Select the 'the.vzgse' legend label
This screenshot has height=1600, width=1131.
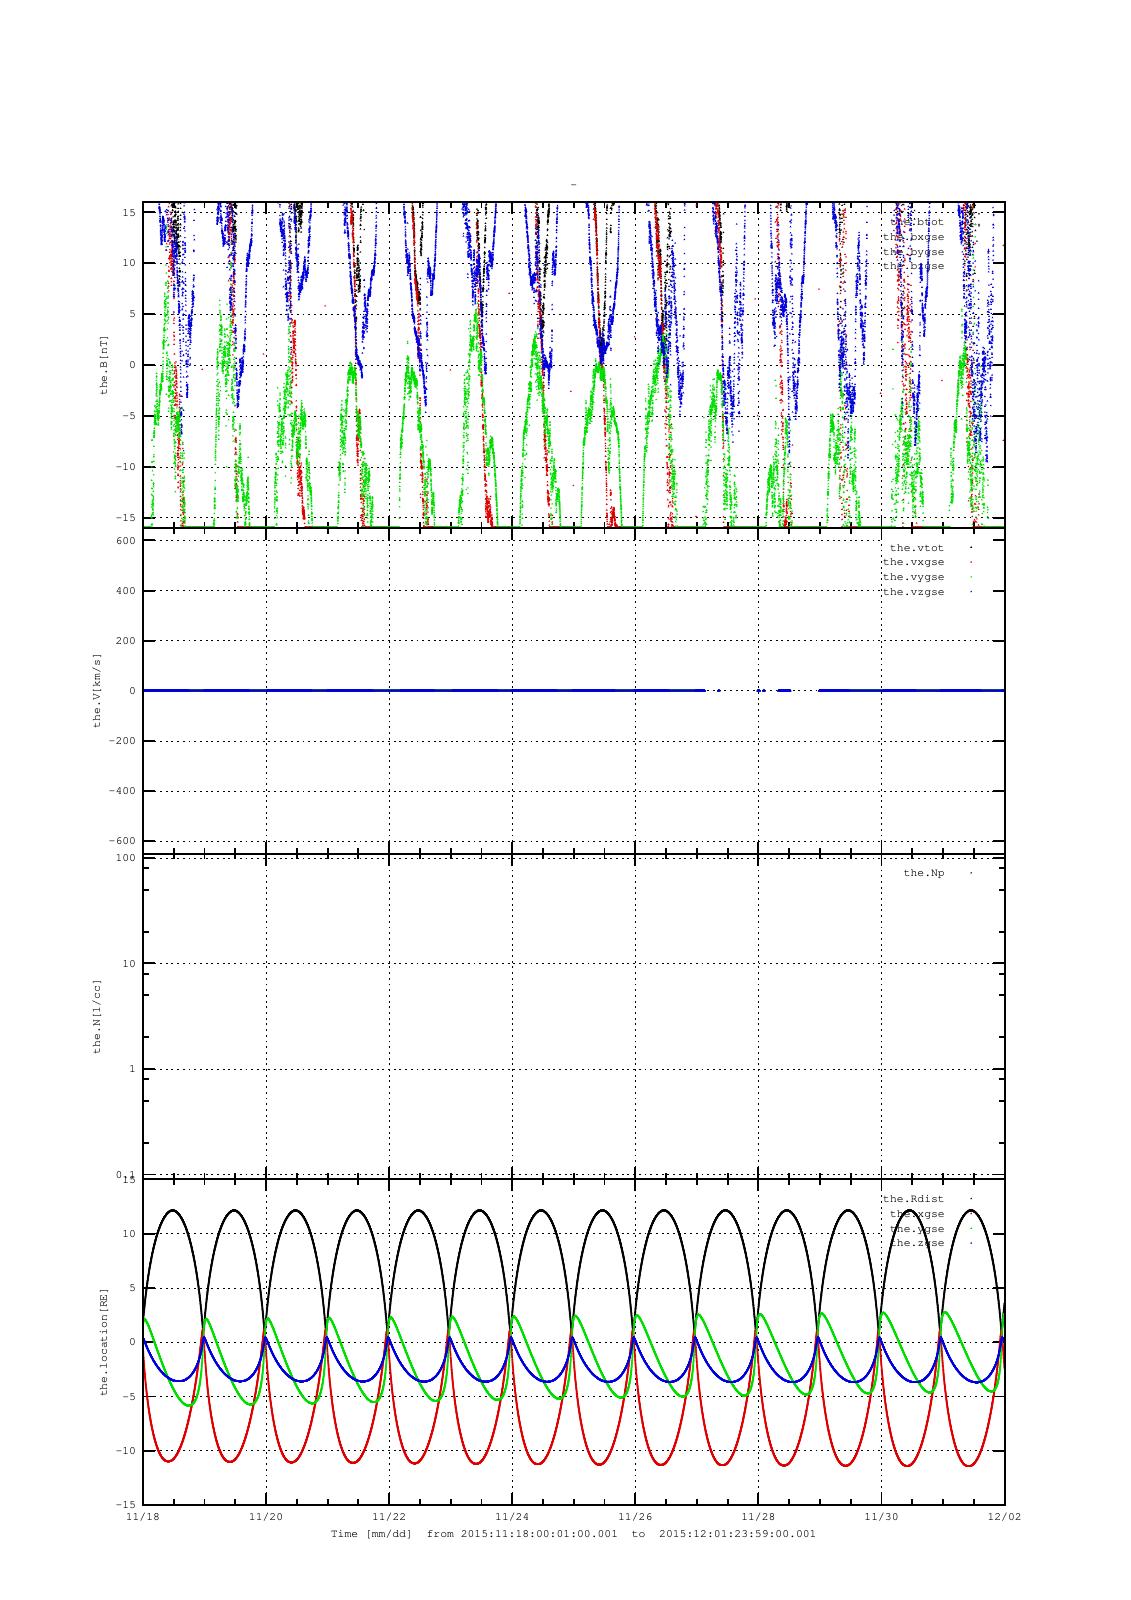coord(913,592)
